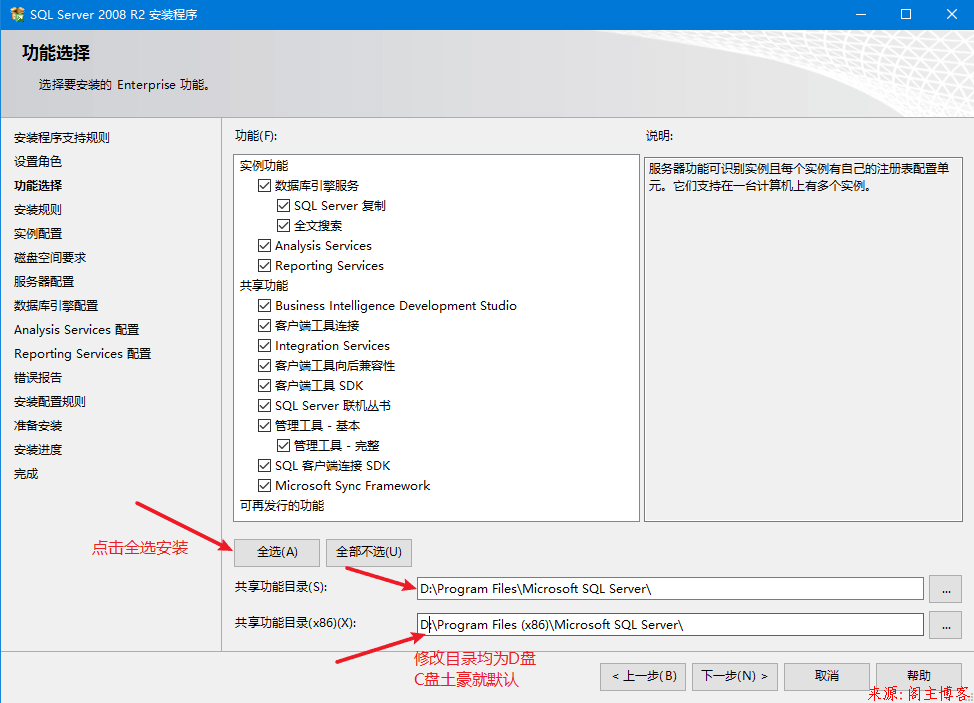Image resolution: width=974 pixels, height=703 pixels.
Task: Toggle the 管理工具 - 完整 checkbox
Action: pyautogui.click(x=283, y=445)
